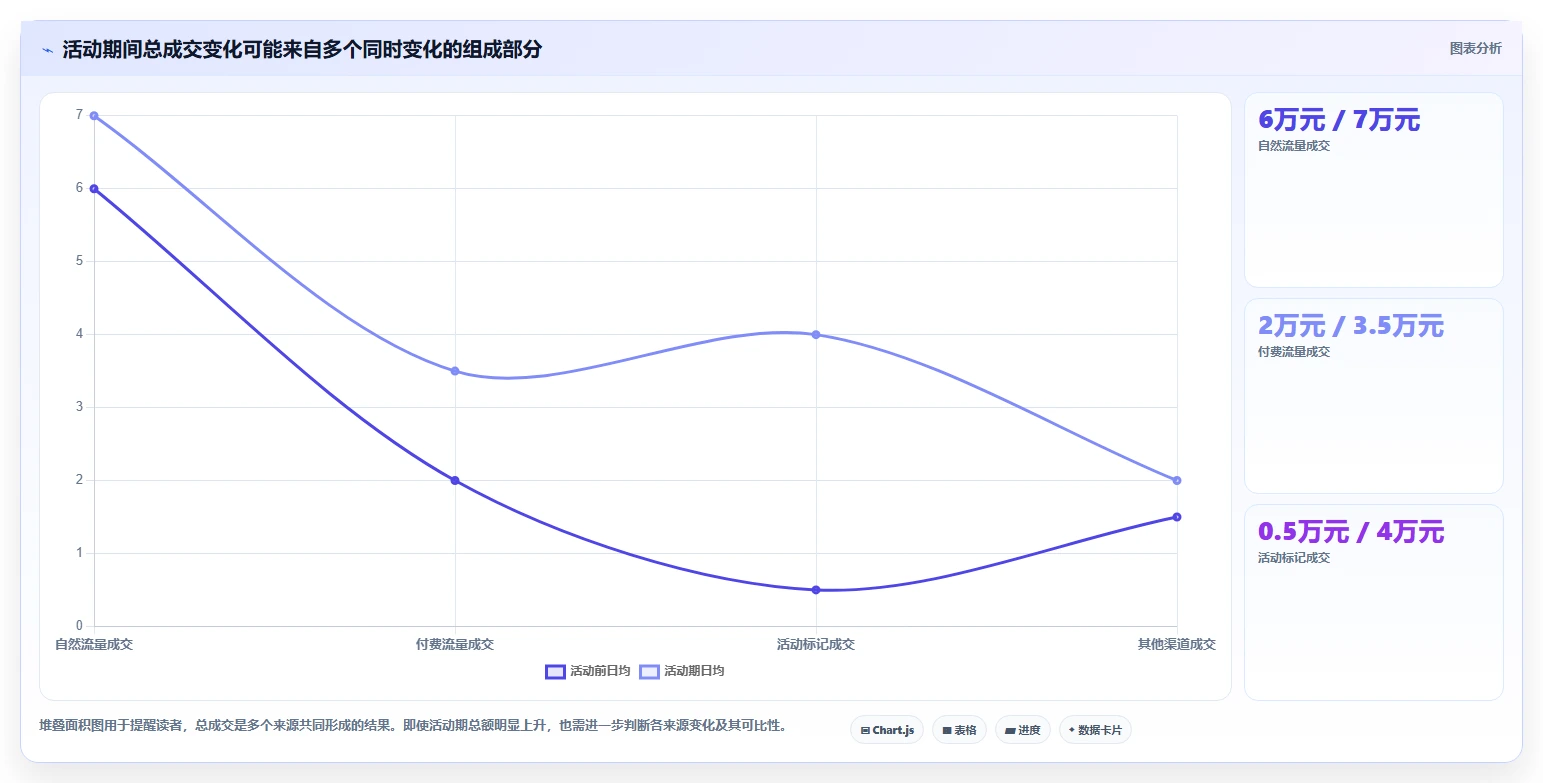Click the 活动期日均 point at 自然流量成交 (value 7)
Screen dimensions: 1543x783
point(94,116)
